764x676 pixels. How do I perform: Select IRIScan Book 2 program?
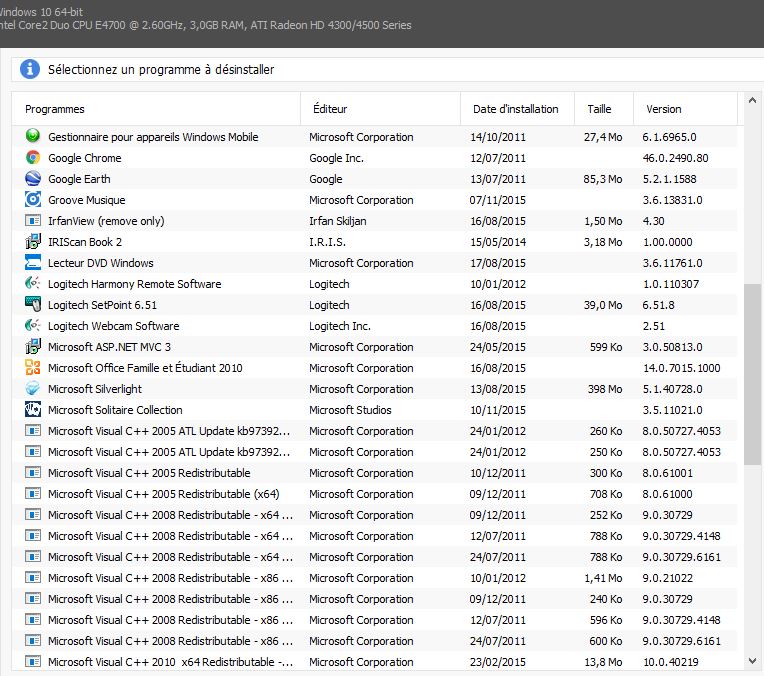click(x=84, y=242)
